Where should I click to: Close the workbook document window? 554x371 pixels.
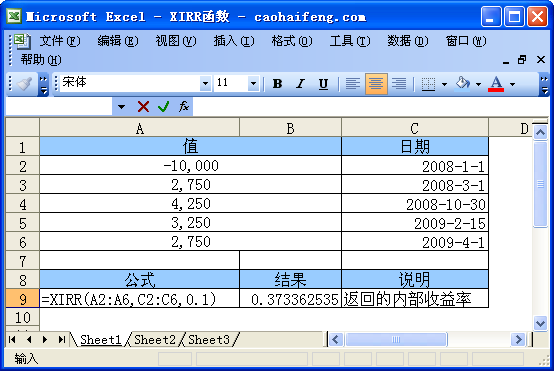tap(541, 60)
